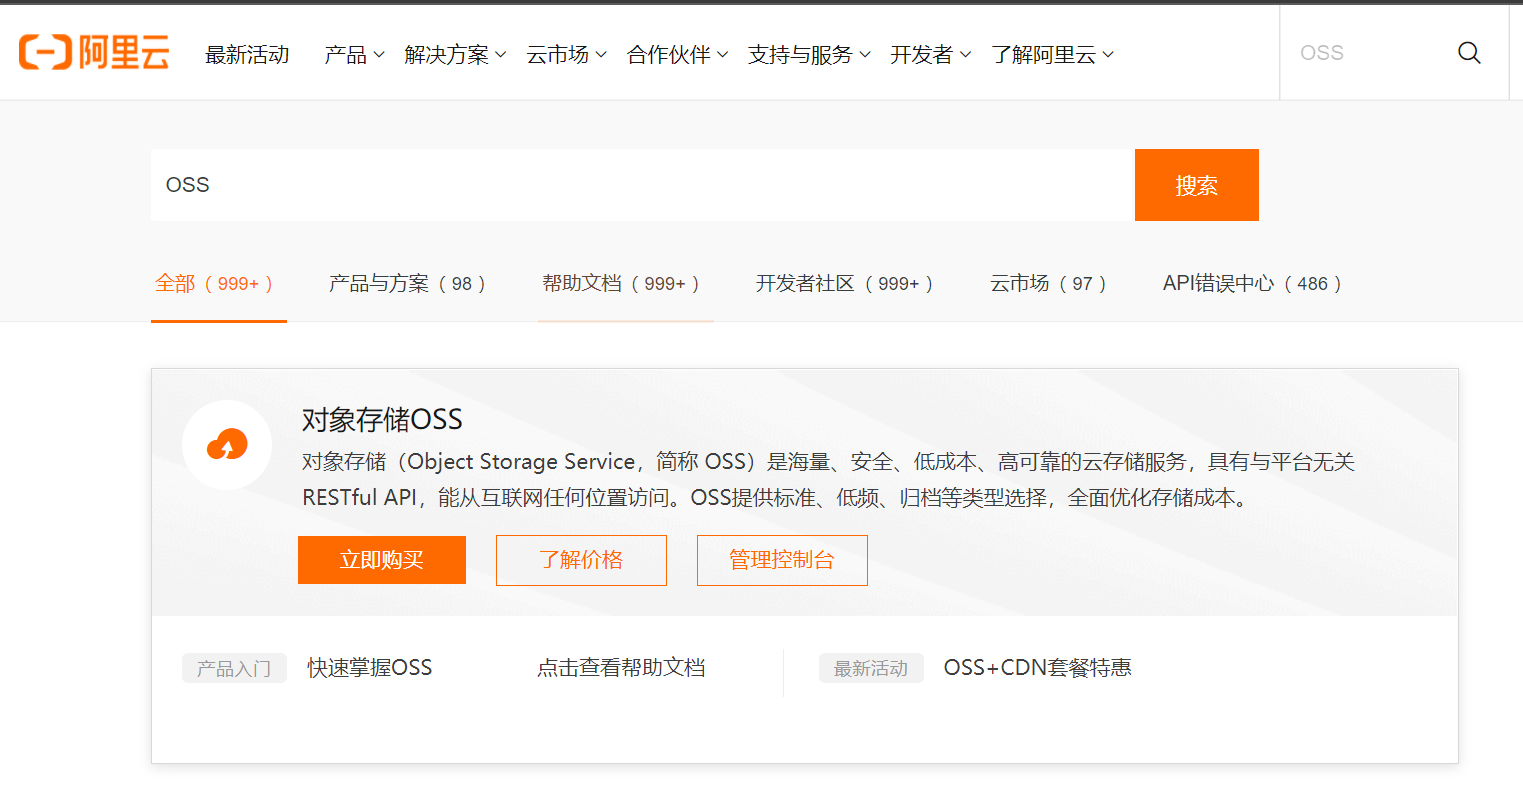
Task: Open the OSS+CDN套餐特惠 promotion link
Action: tap(1037, 668)
